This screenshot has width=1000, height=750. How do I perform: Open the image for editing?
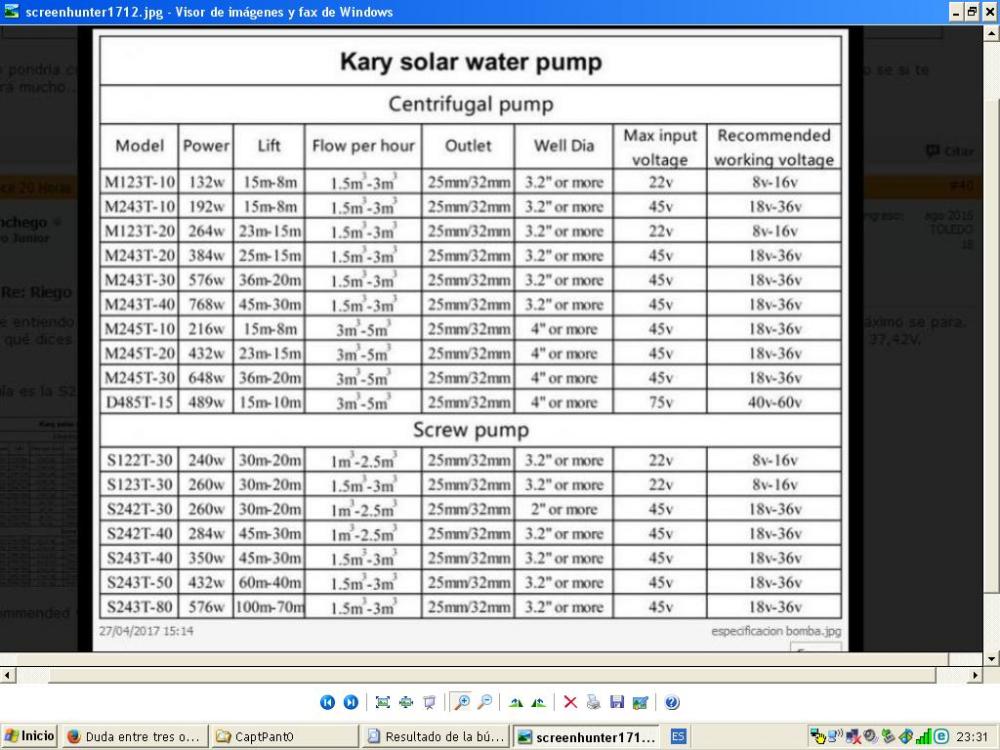(x=640, y=702)
